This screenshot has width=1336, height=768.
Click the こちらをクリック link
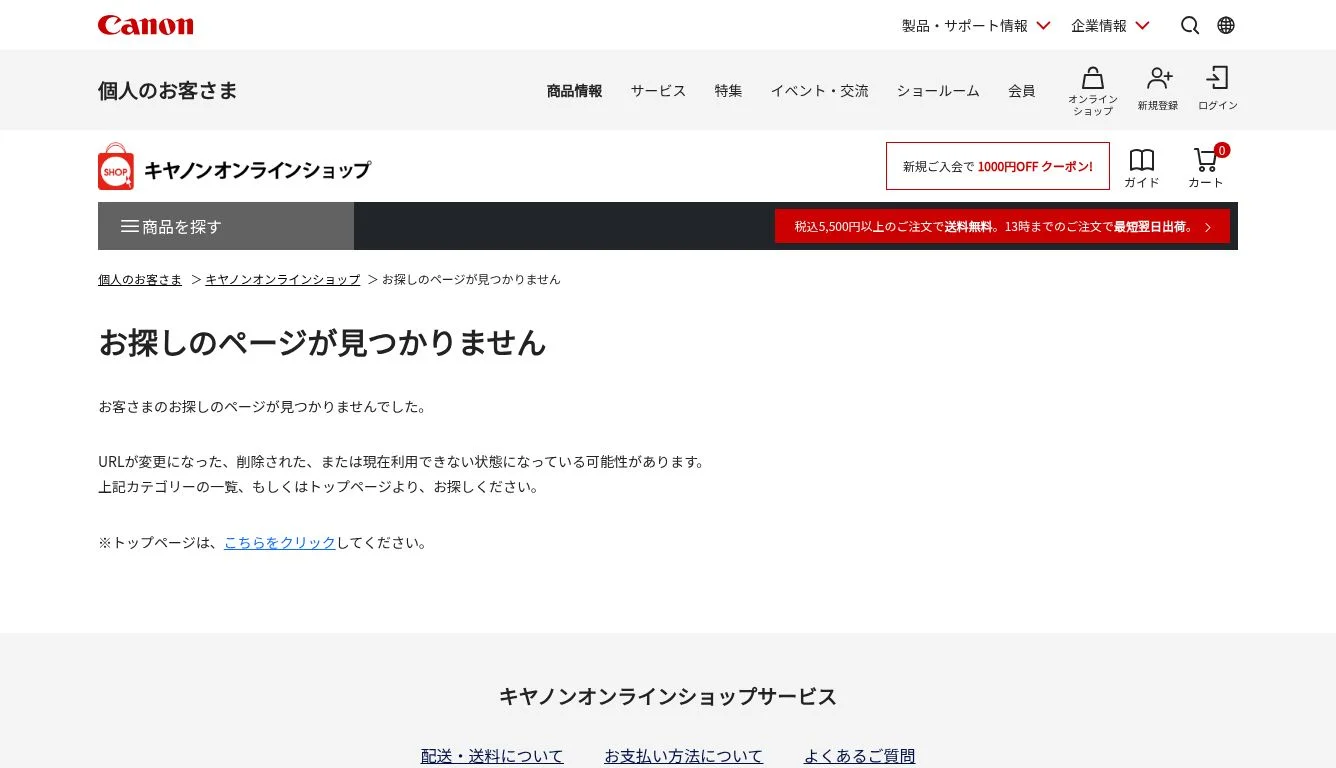pos(280,543)
